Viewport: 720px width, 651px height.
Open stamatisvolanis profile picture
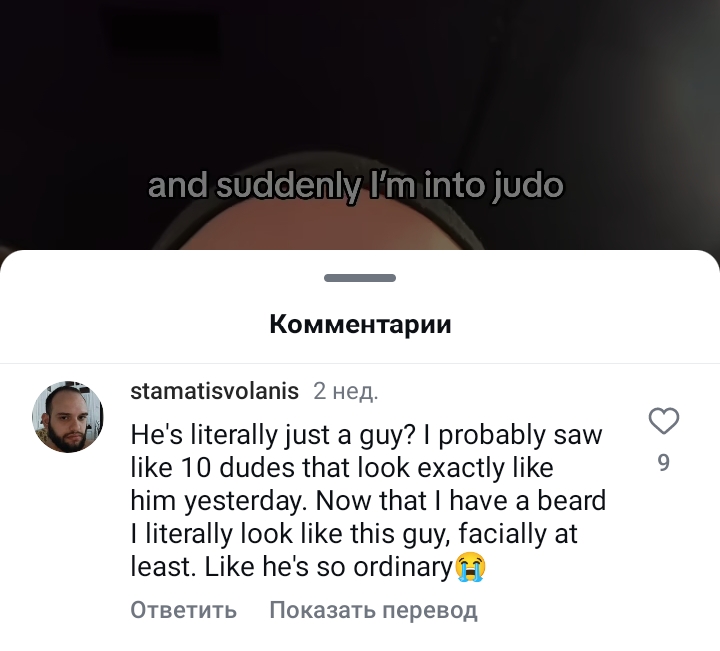pyautogui.click(x=68, y=416)
